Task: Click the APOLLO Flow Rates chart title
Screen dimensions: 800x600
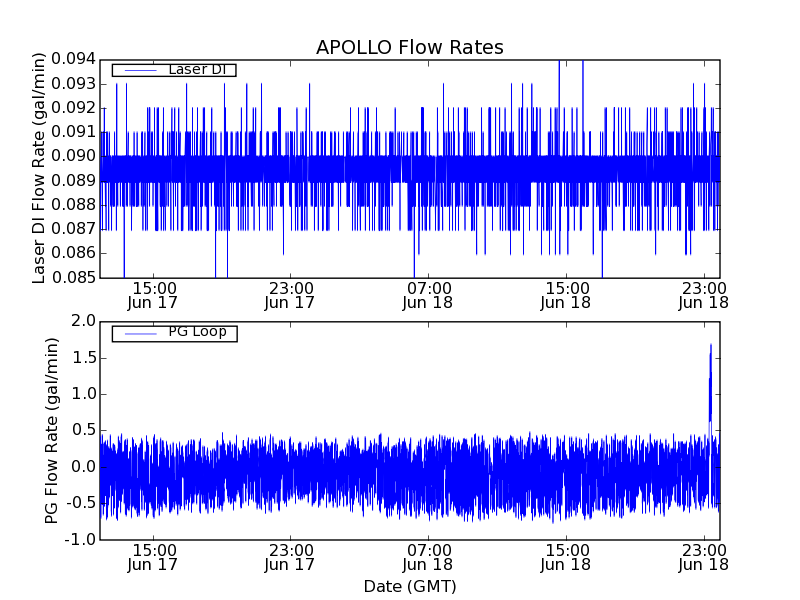Action: click(409, 47)
